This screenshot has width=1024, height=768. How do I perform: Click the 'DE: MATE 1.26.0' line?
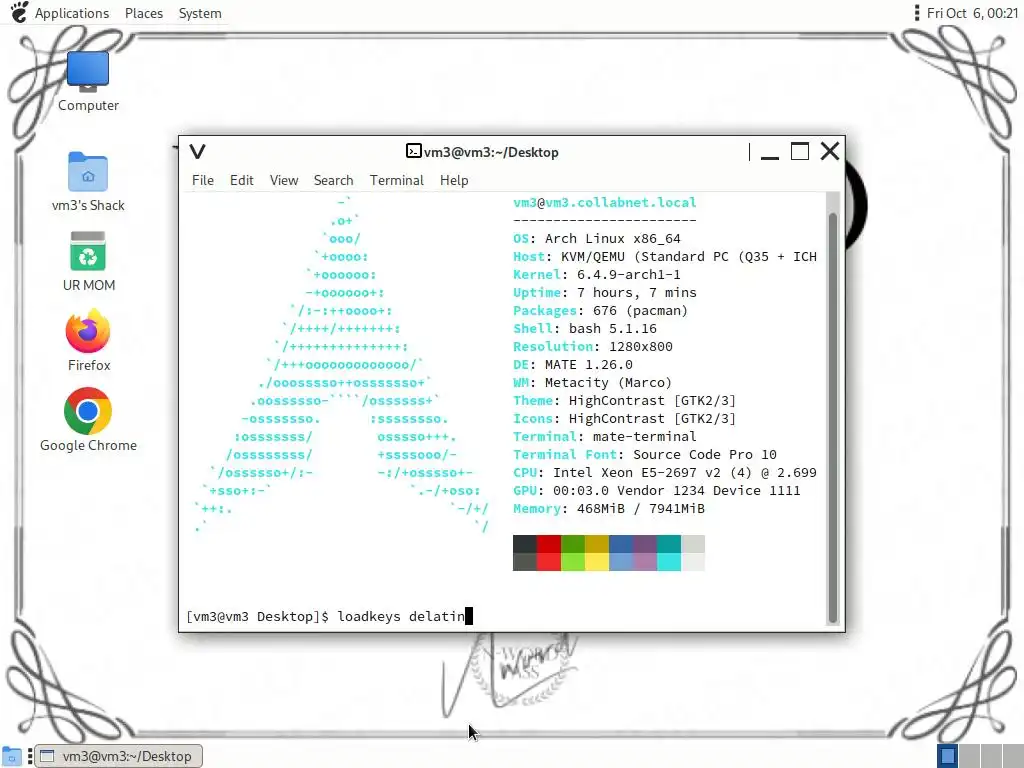[x=573, y=364]
